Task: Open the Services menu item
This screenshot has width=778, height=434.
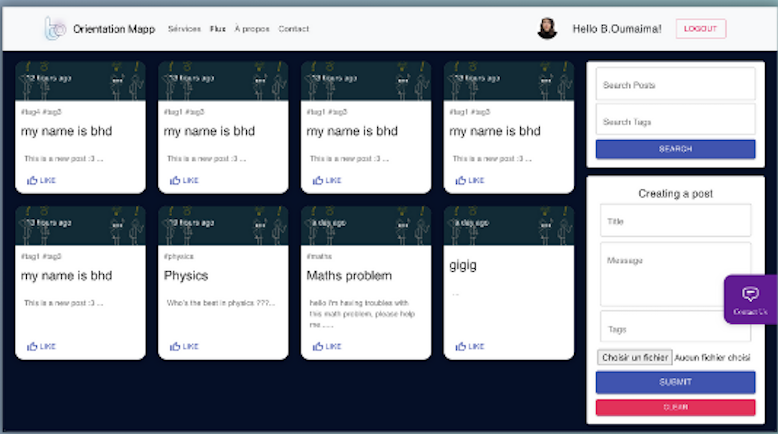Action: click(184, 29)
